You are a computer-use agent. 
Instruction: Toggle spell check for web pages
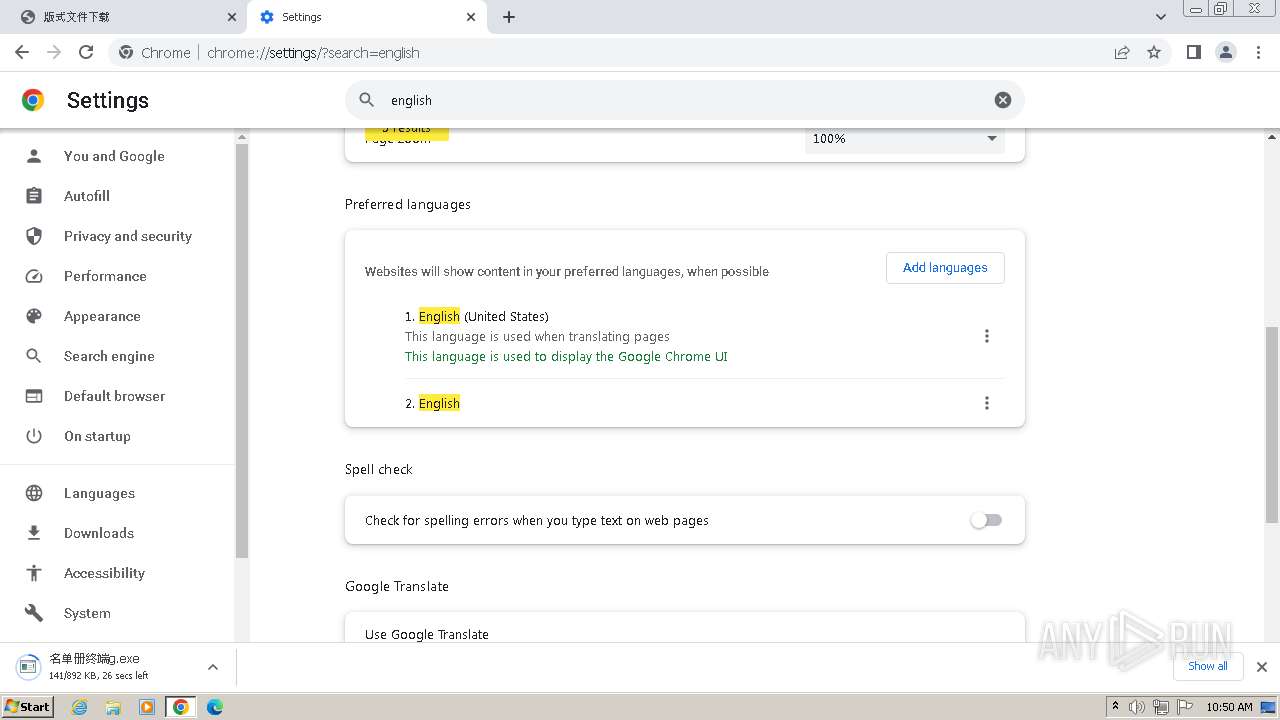986,520
